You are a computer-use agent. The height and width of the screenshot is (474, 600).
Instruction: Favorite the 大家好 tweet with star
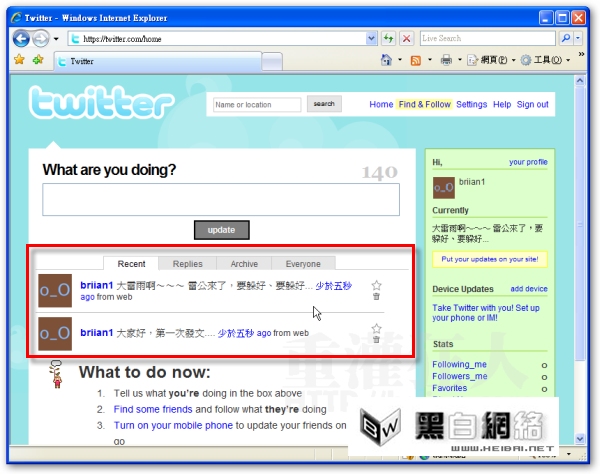tap(376, 328)
